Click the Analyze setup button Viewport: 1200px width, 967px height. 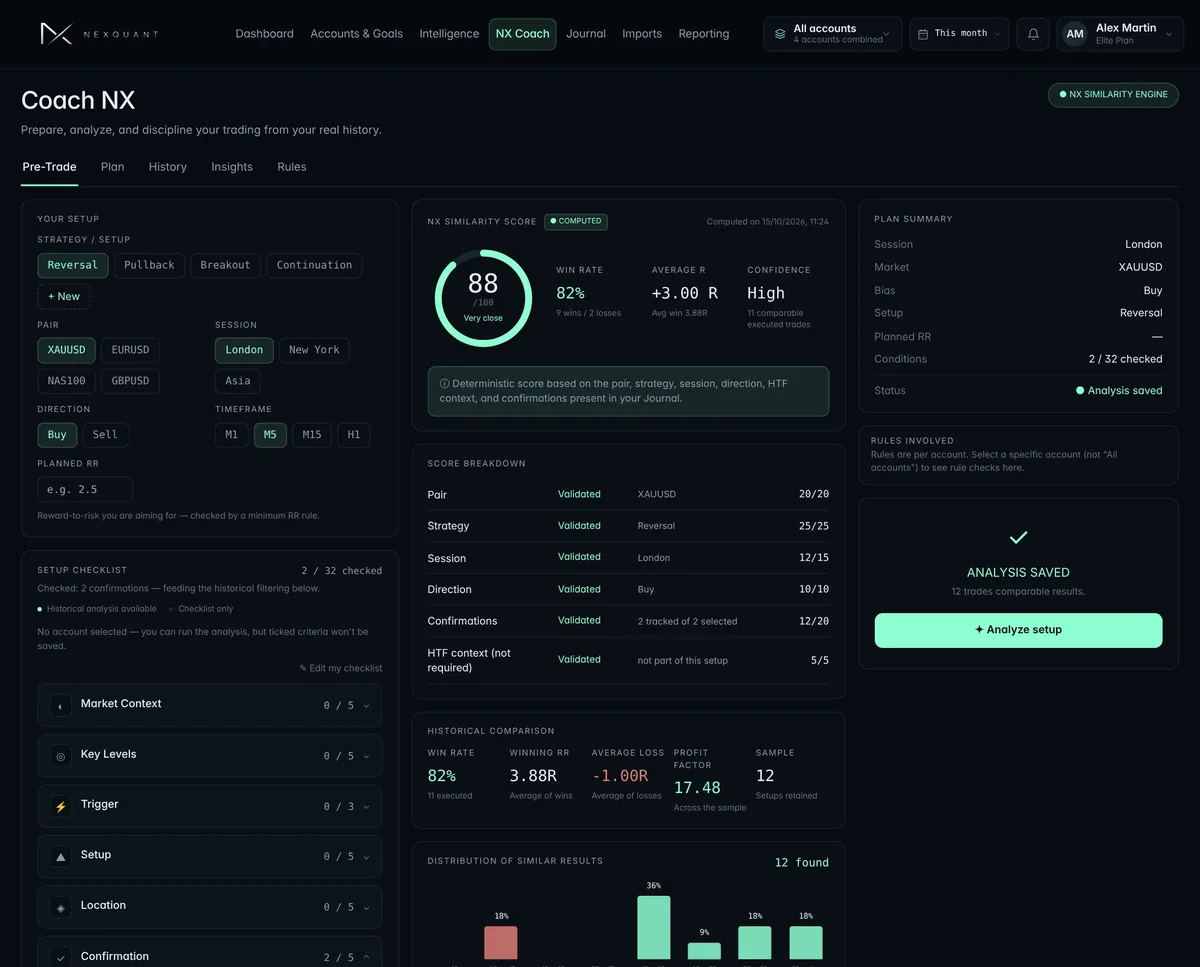point(1018,630)
